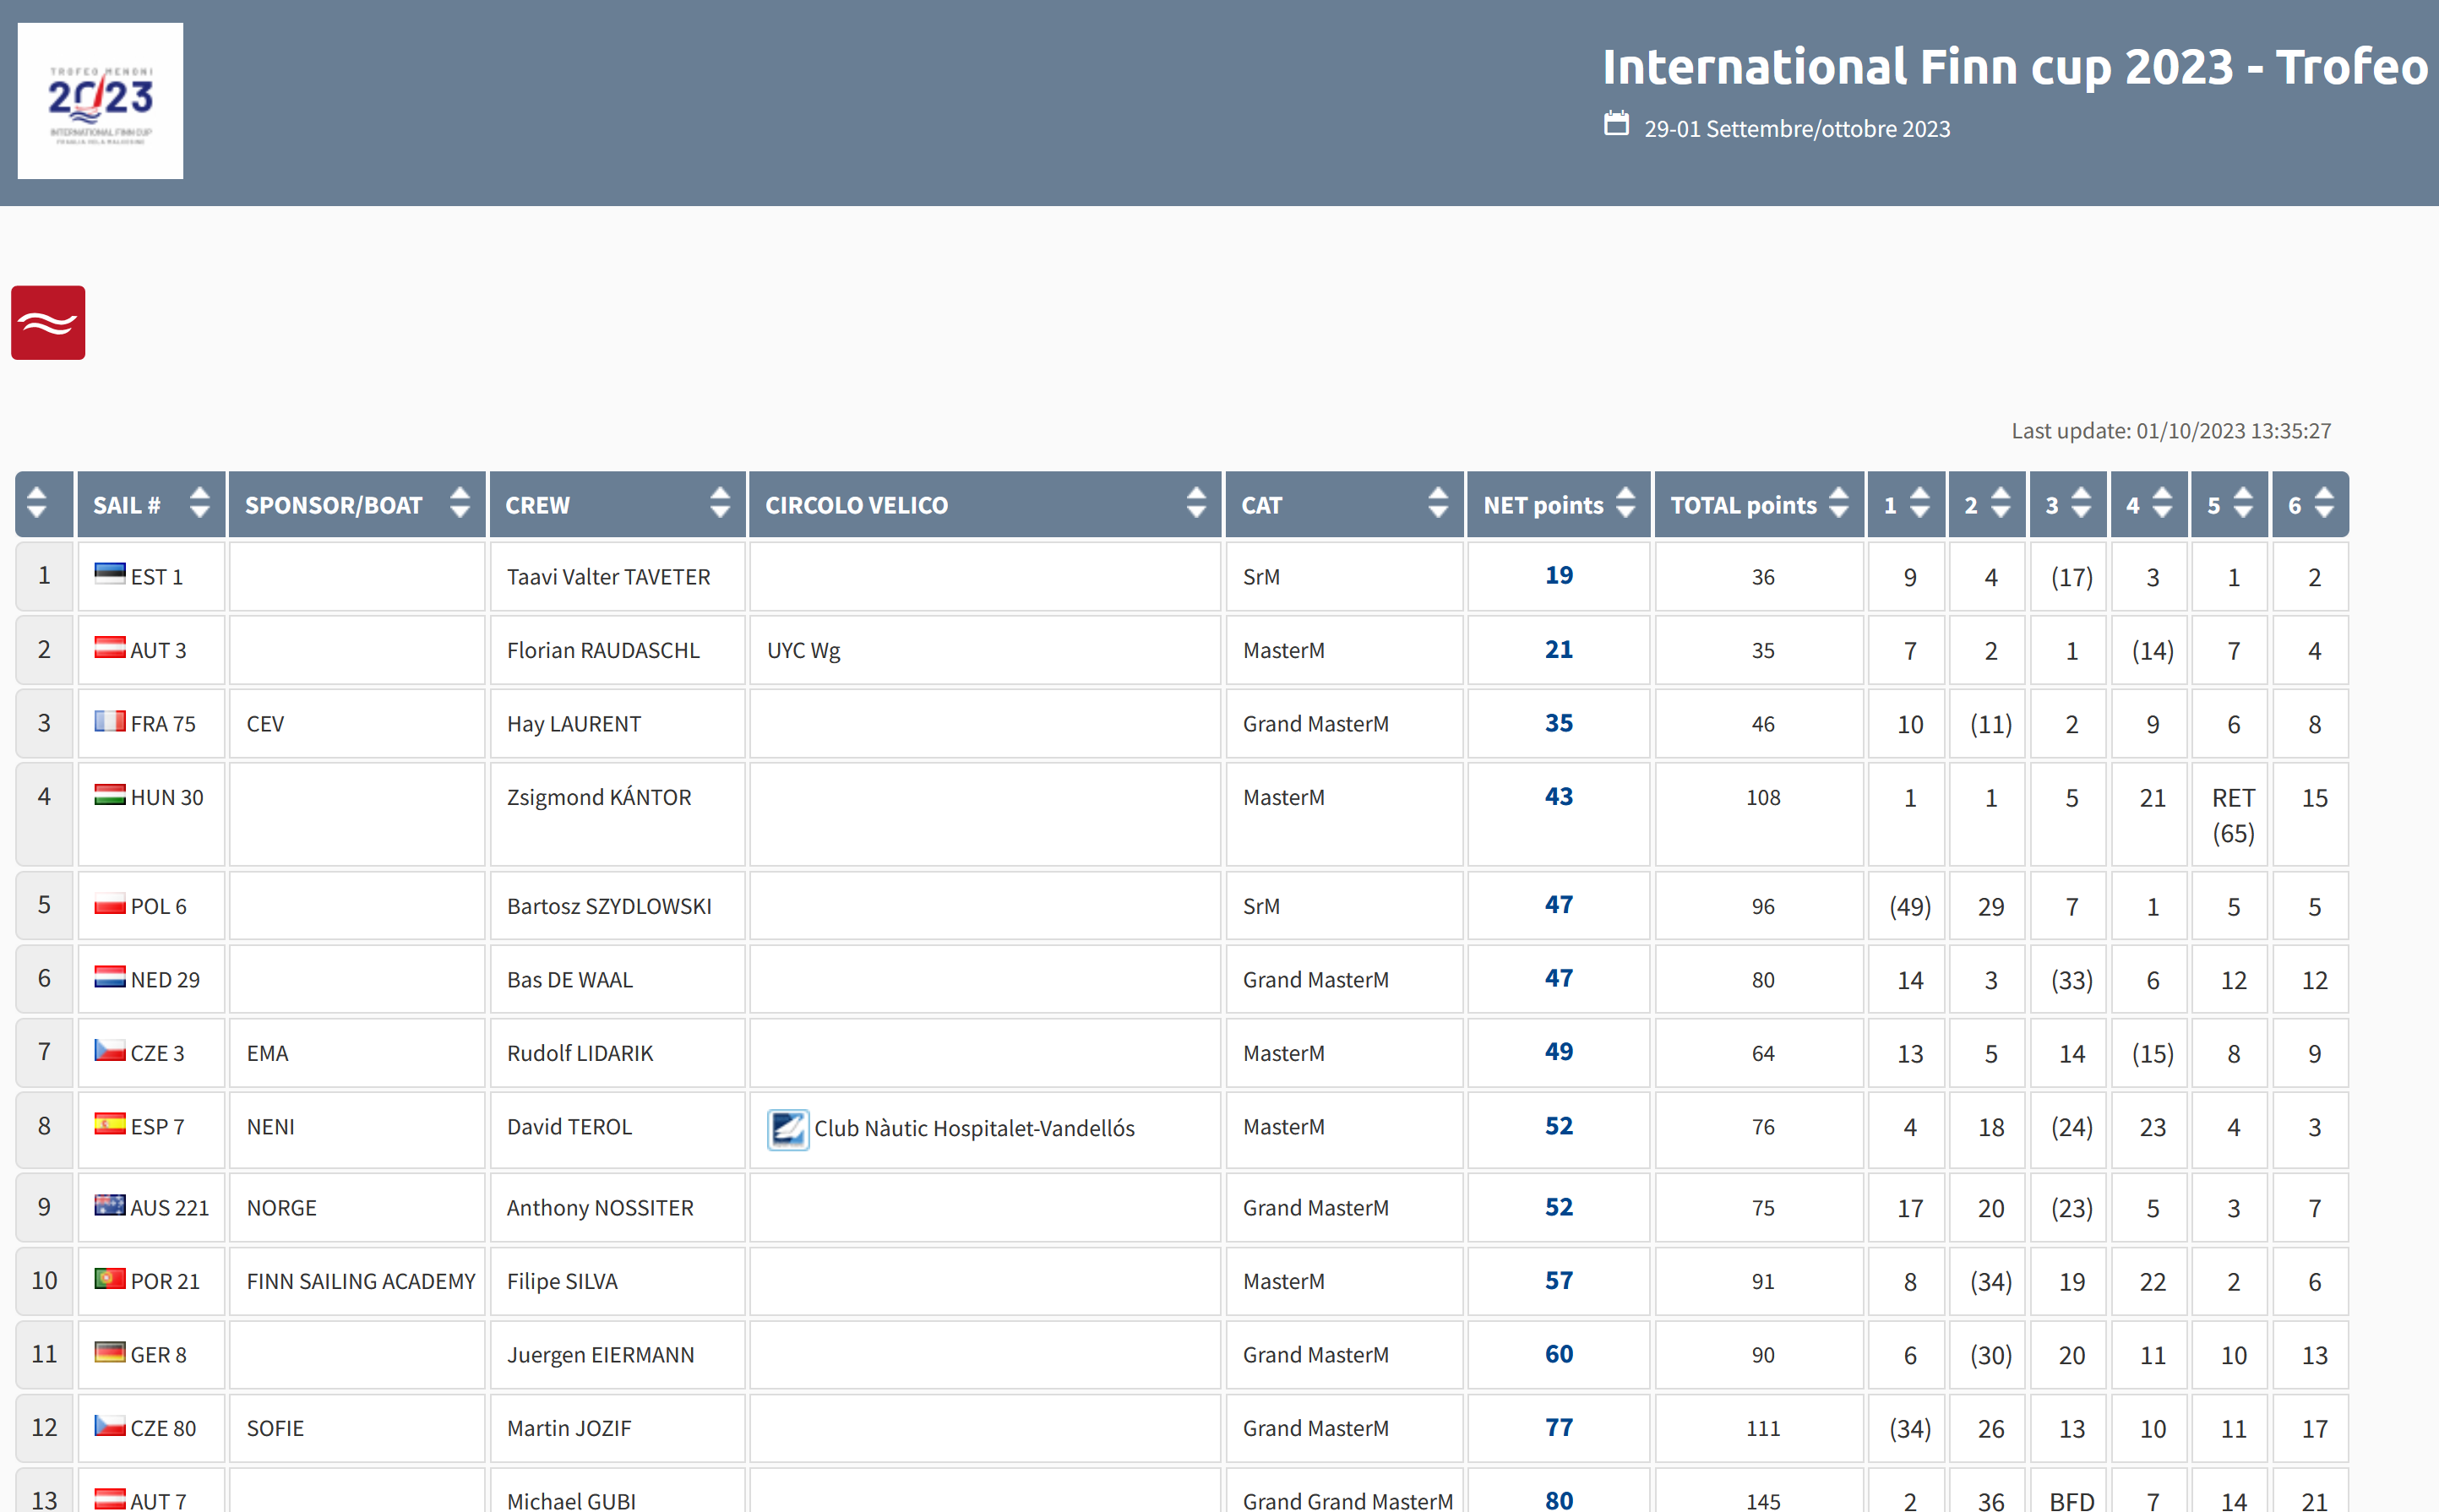This screenshot has width=2439, height=1512.
Task: Sort by race 5 column
Action: pyautogui.click(x=2243, y=503)
